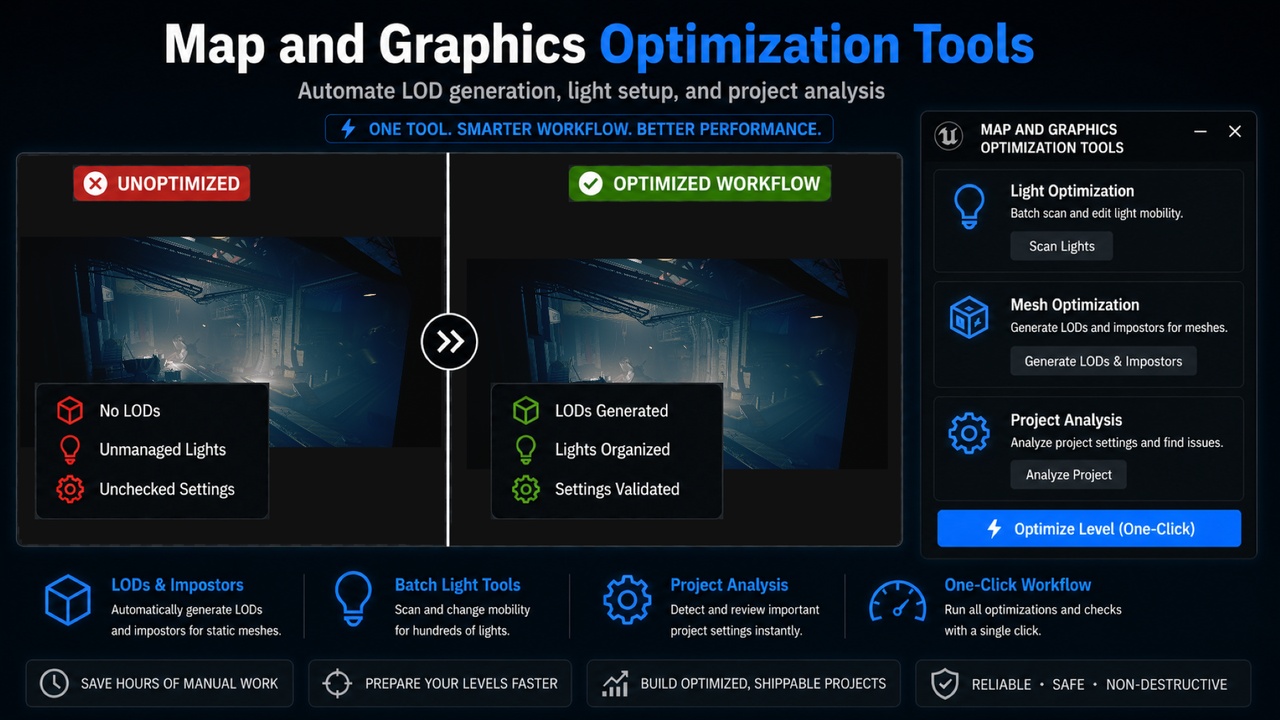Click the lightning bolt on Optimize Level button
The image size is (1280, 720).
(x=994, y=529)
